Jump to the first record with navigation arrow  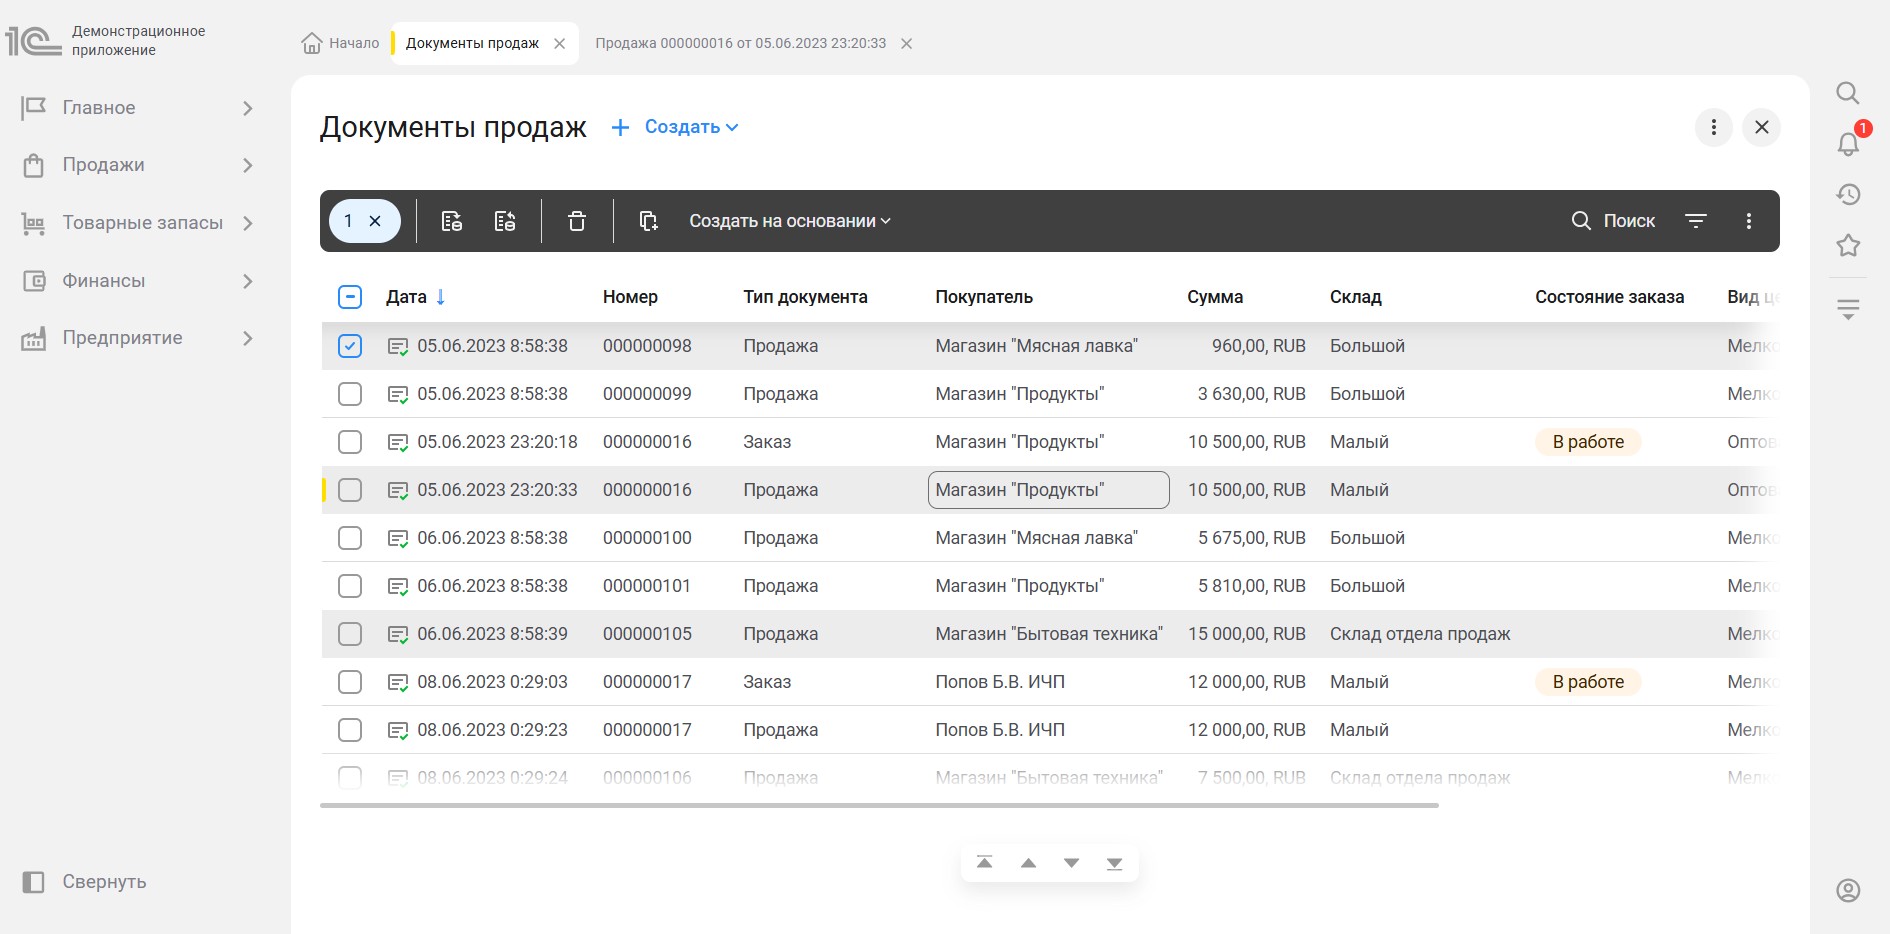point(985,863)
